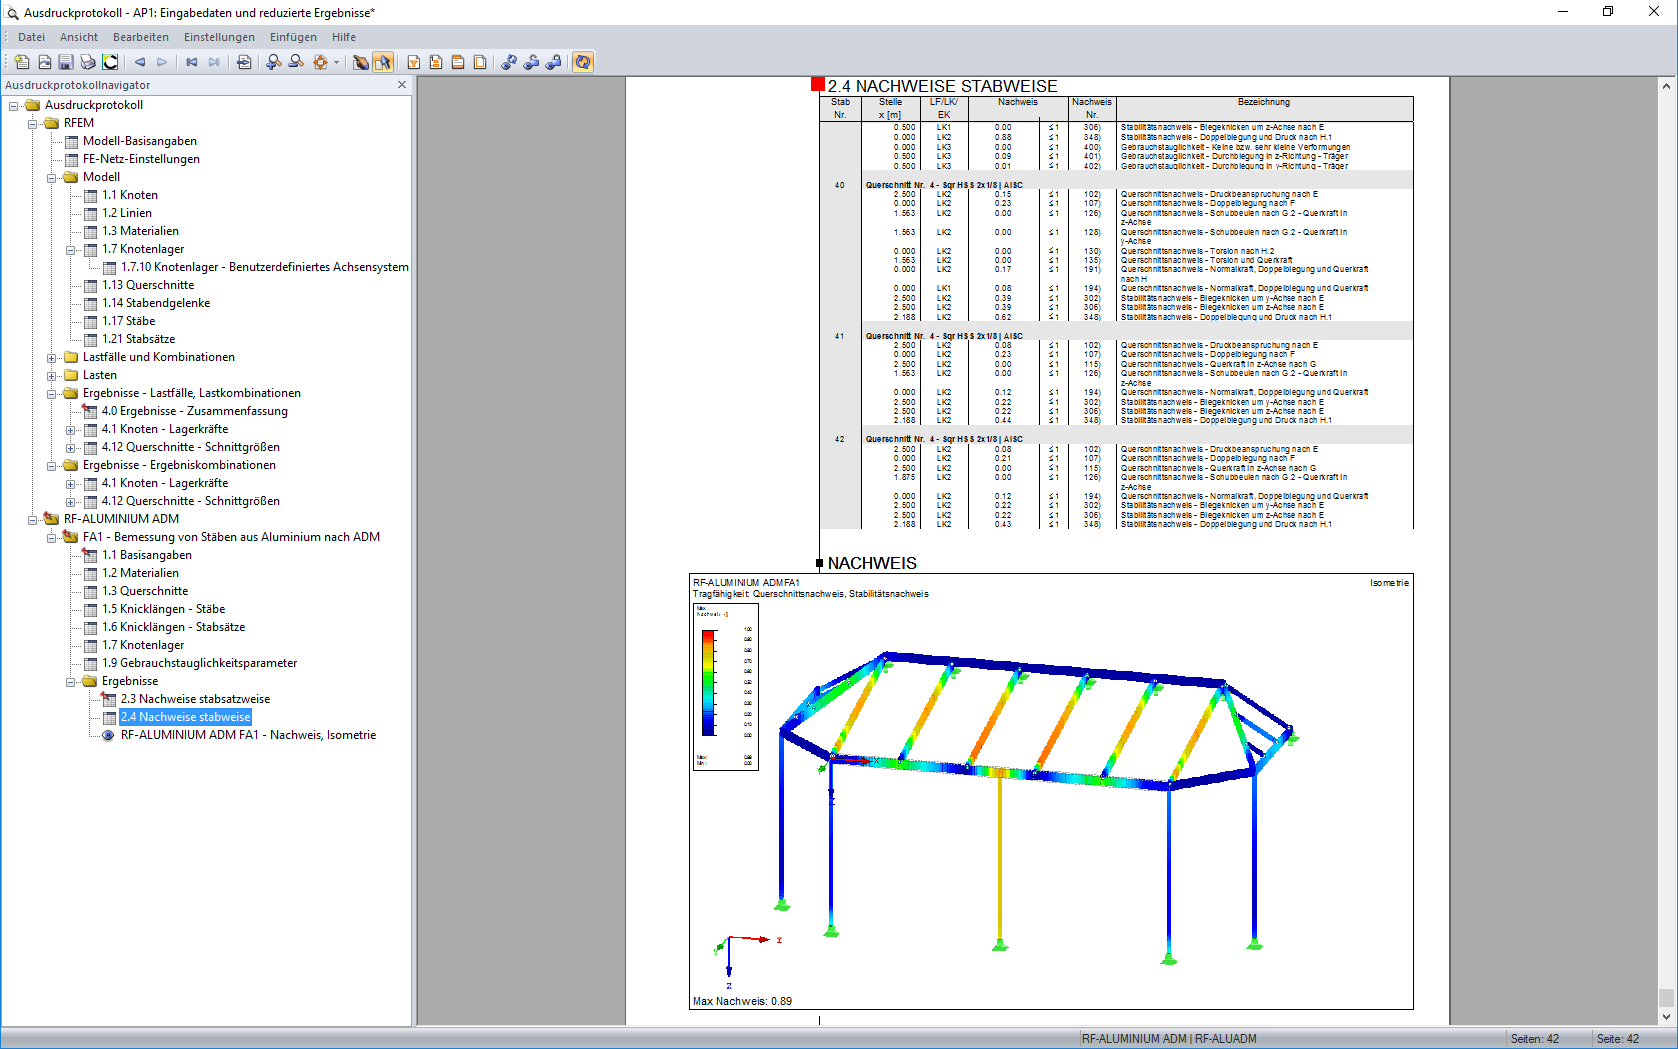Click the color scale legend in graphic
Screen dimensions: 1678x1049
click(x=726, y=686)
